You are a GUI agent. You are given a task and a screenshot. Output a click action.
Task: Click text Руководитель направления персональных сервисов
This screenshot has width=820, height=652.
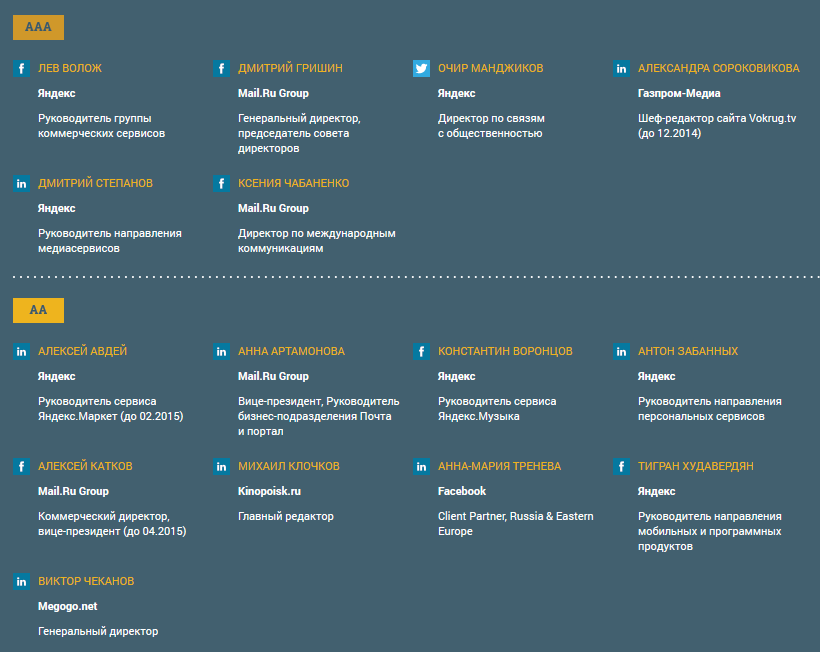[710, 408]
